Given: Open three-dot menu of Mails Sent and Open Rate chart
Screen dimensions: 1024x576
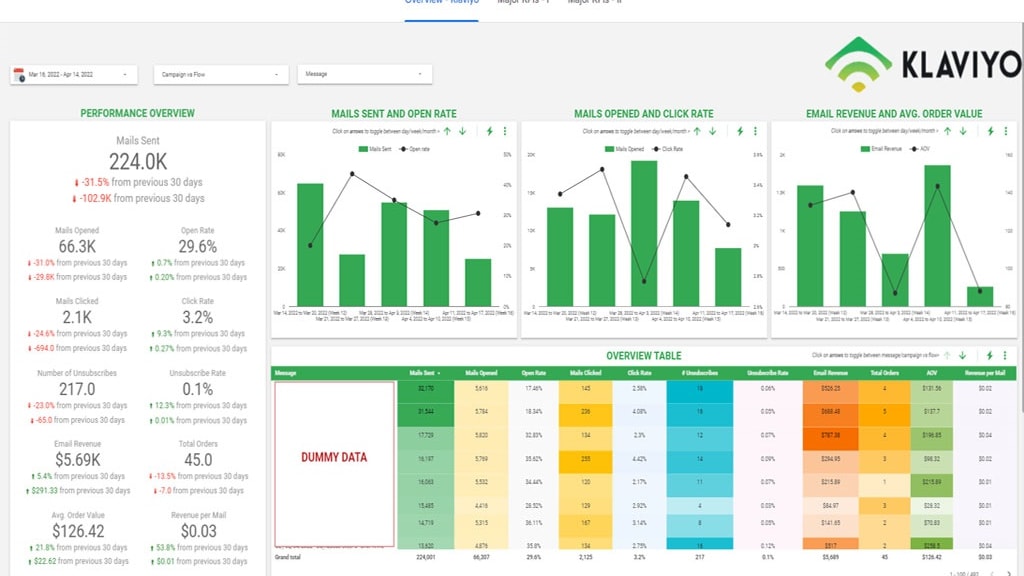Looking at the screenshot, I should [505, 131].
